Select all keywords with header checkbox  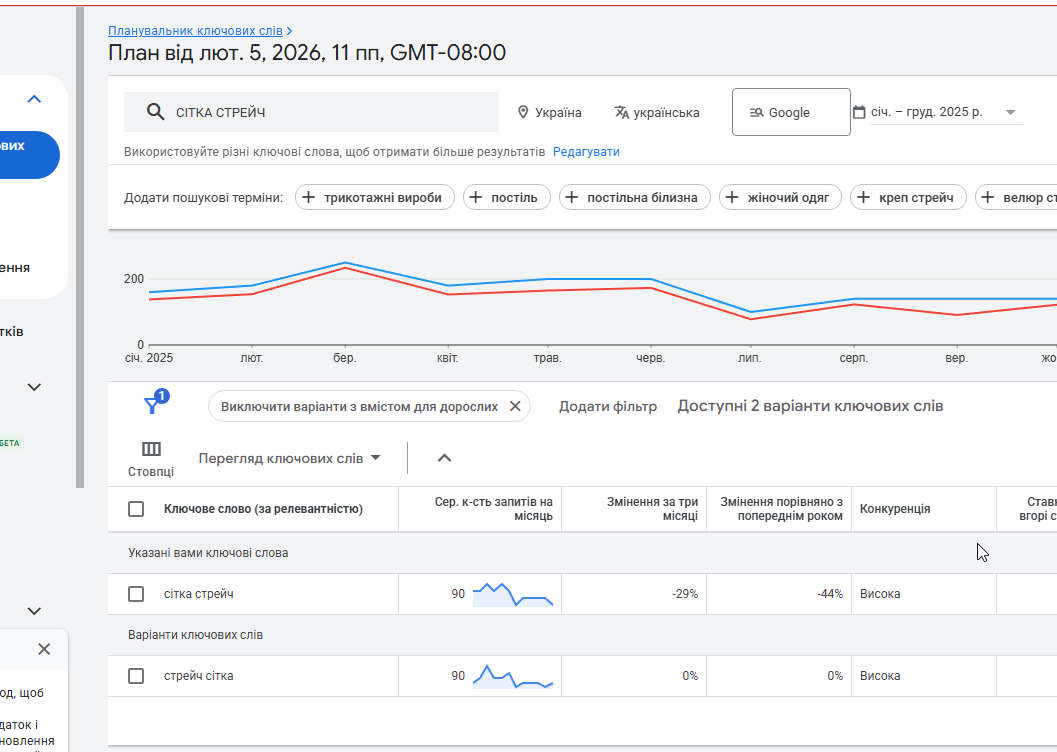pyautogui.click(x=136, y=509)
